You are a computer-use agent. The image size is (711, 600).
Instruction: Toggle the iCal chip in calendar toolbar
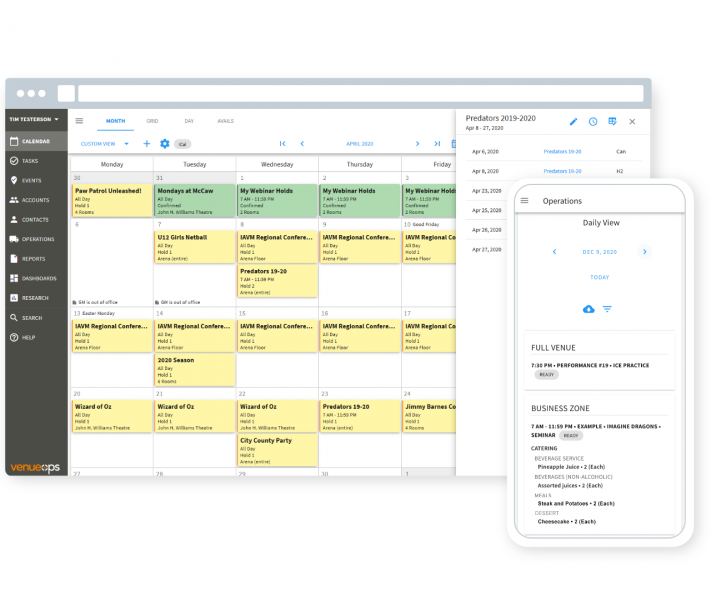tap(182, 144)
